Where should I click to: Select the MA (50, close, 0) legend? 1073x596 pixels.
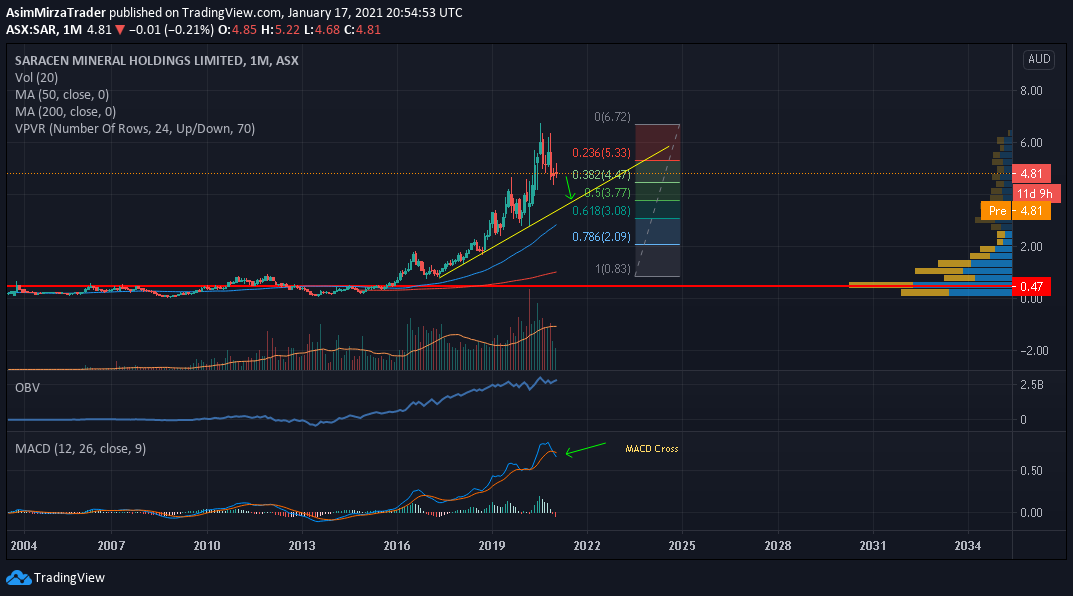[62, 94]
